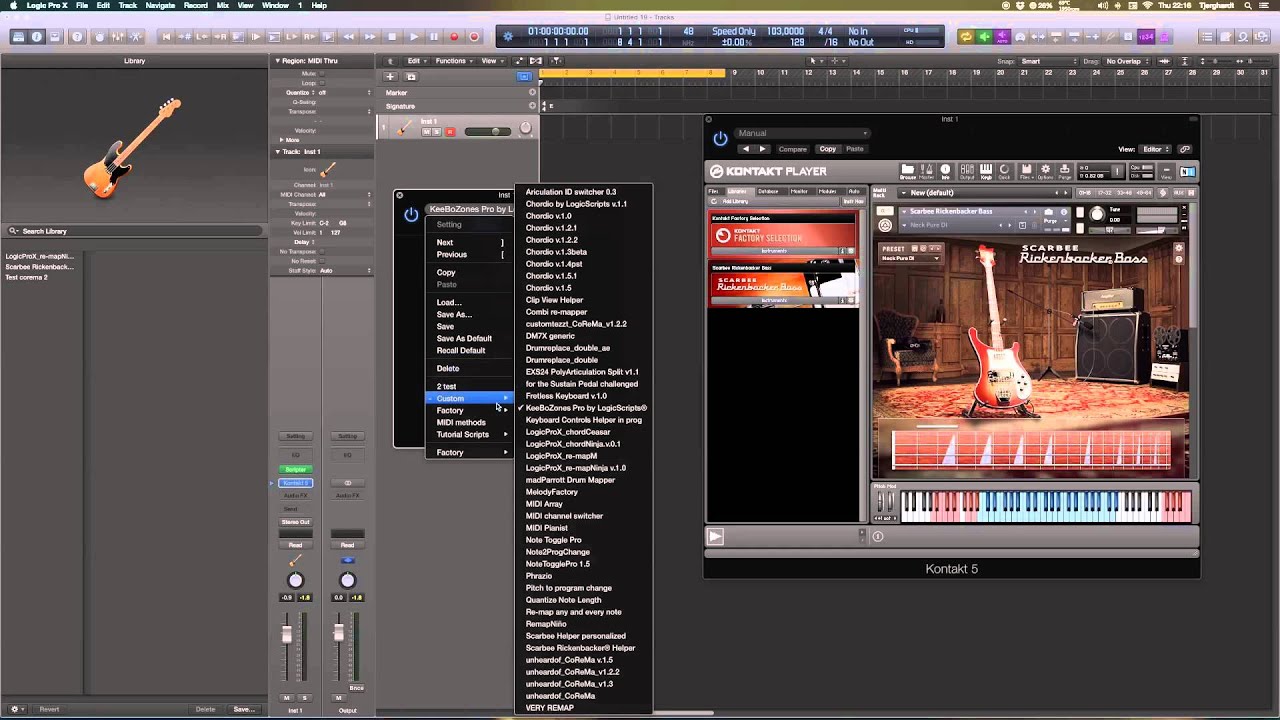This screenshot has height=720, width=1280.
Task: Open the Mixer icon in control bar
Action: click(117, 37)
